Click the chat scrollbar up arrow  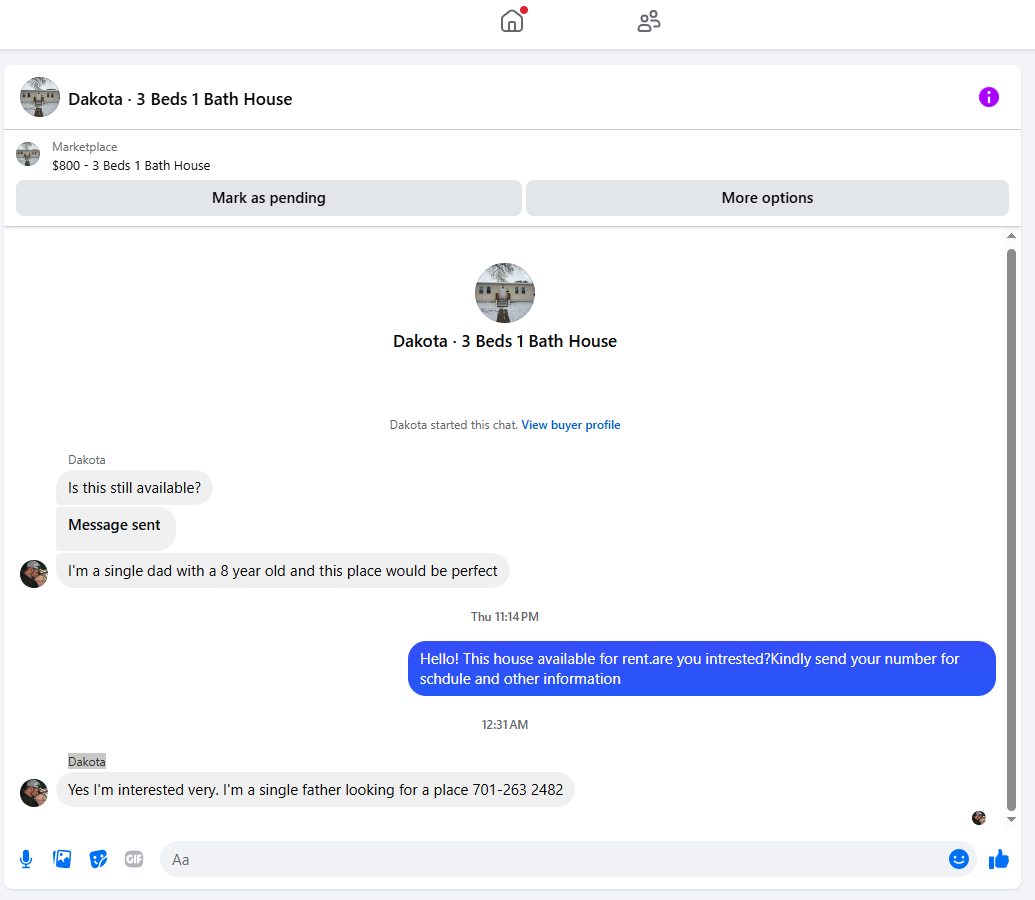[x=1011, y=236]
